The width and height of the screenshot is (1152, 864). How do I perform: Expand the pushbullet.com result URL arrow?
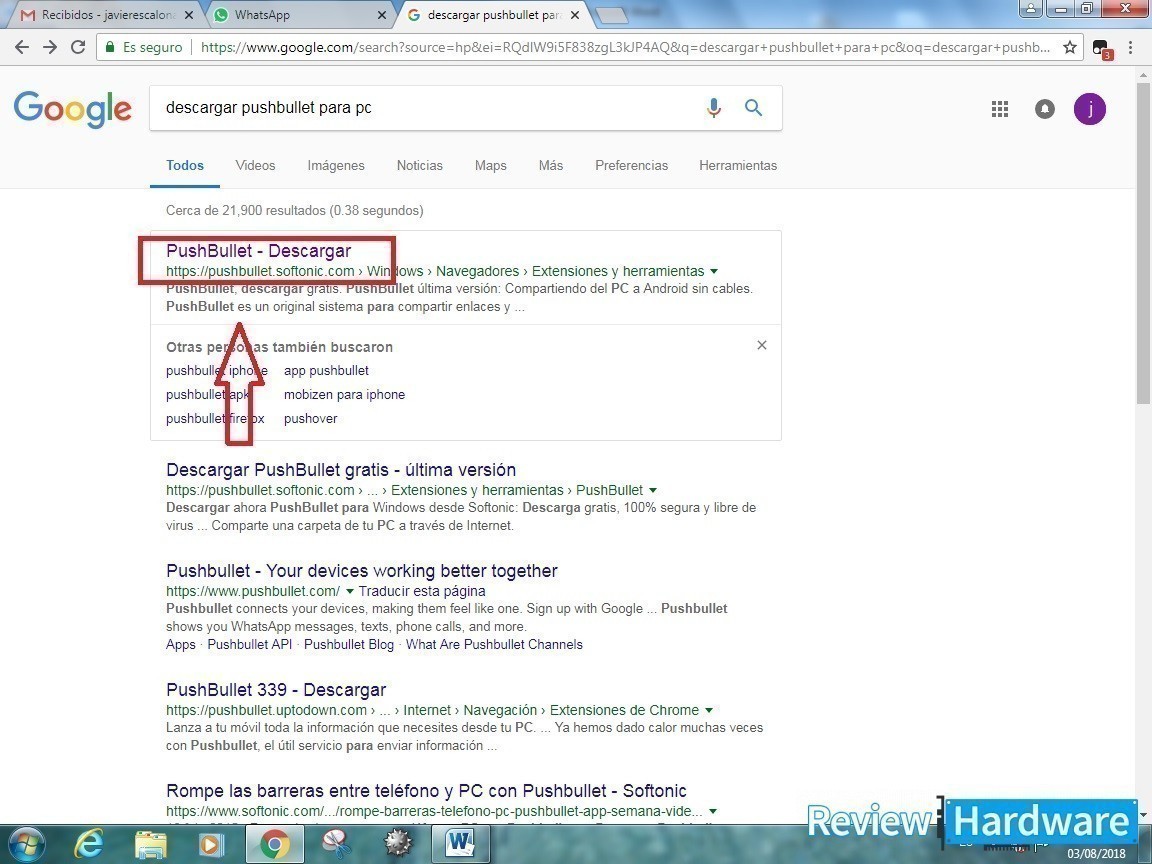tap(350, 591)
